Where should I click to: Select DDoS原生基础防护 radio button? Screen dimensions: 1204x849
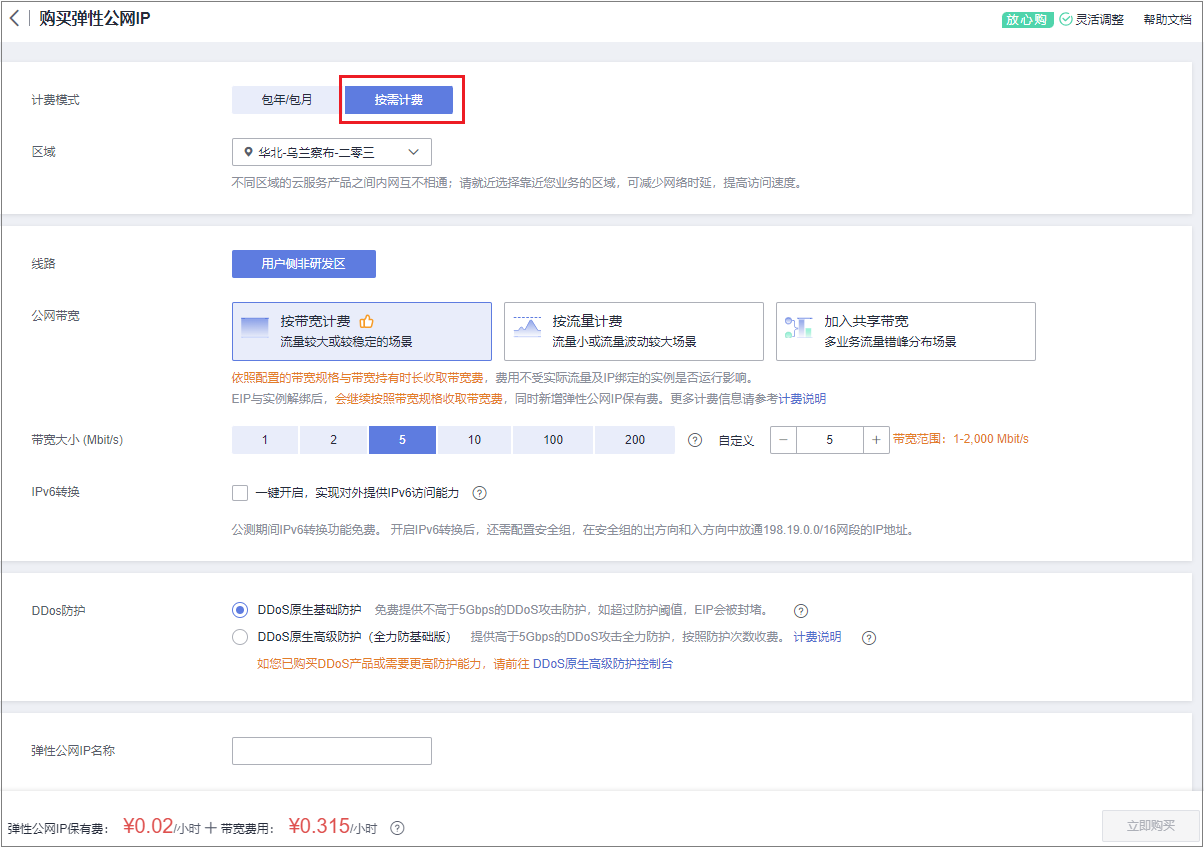pyautogui.click(x=240, y=610)
